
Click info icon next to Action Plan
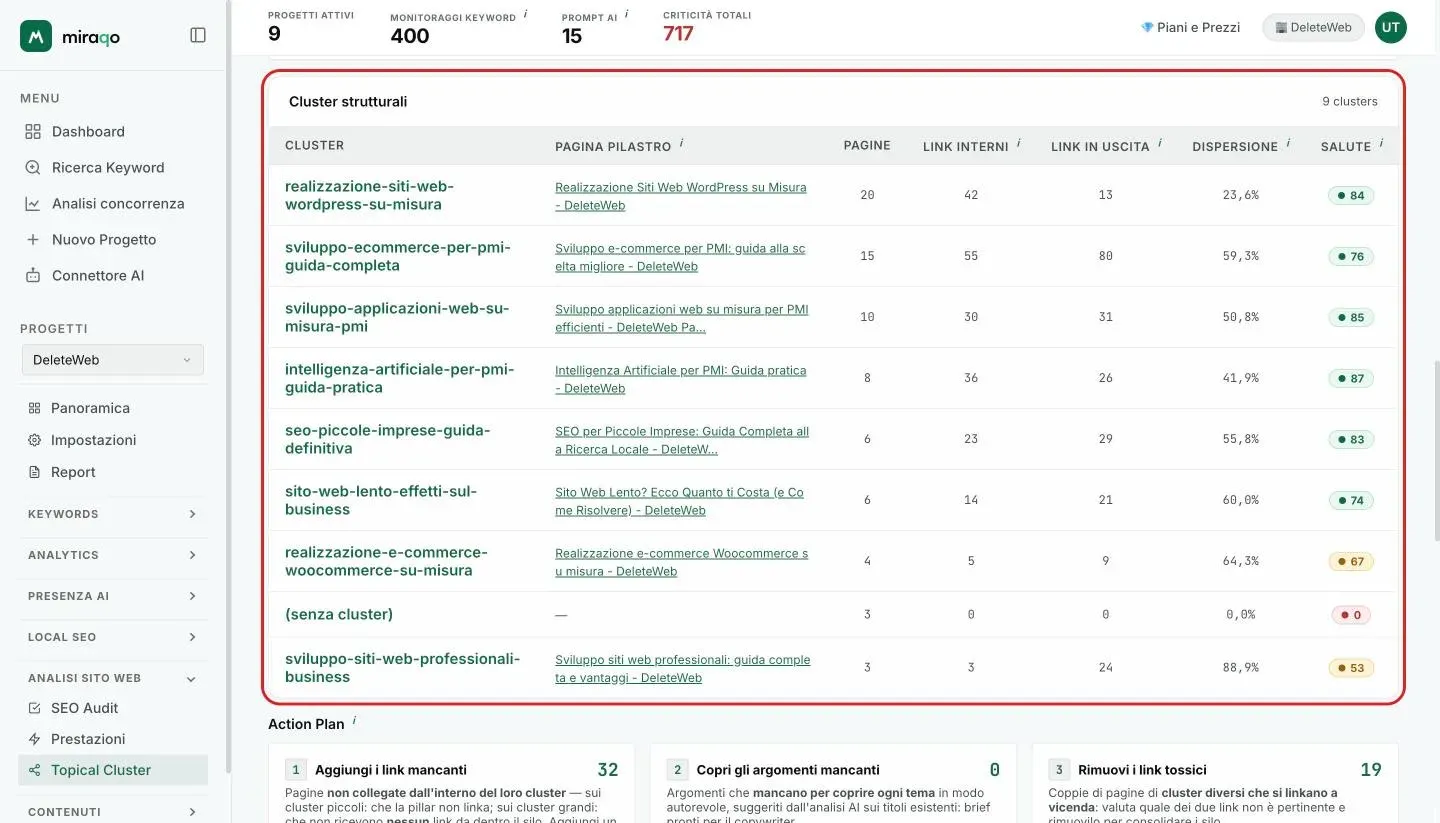pos(354,721)
